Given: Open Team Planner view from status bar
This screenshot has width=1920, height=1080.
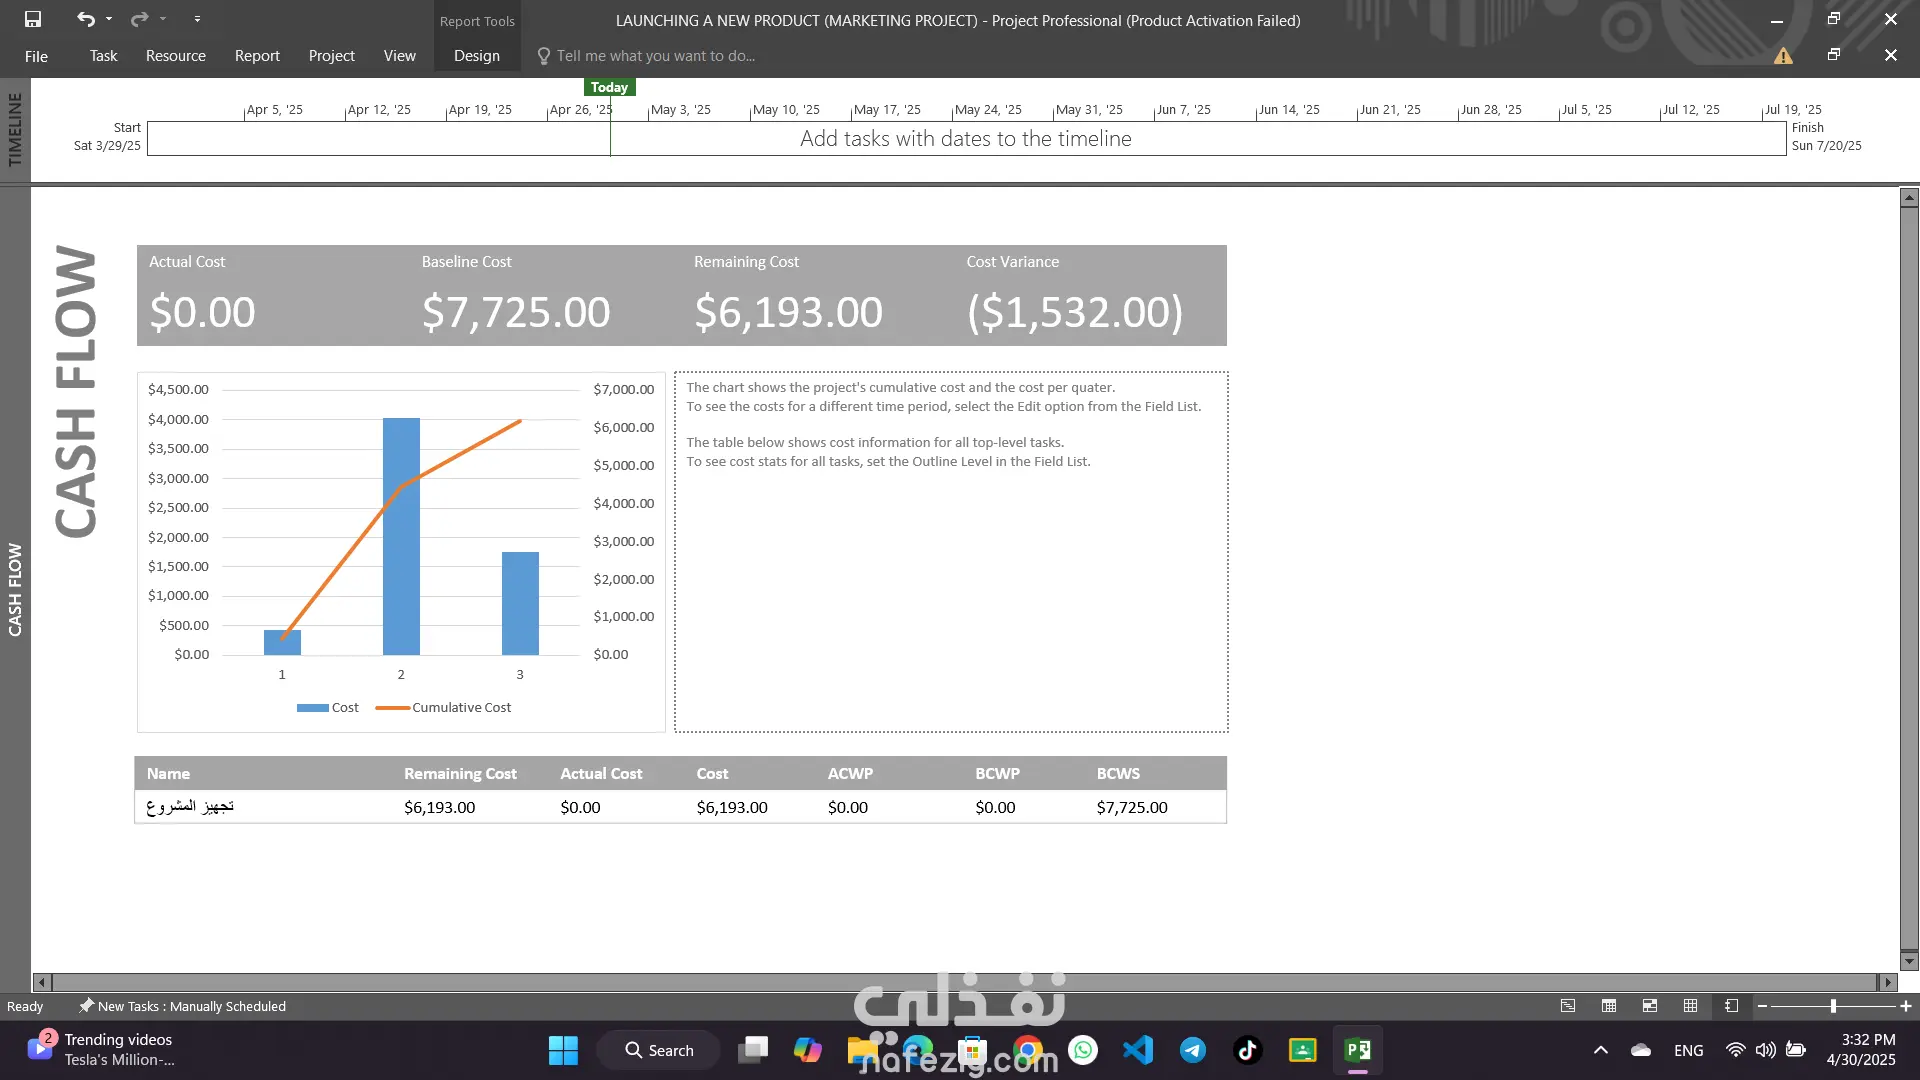Looking at the screenshot, I should click(1650, 1006).
